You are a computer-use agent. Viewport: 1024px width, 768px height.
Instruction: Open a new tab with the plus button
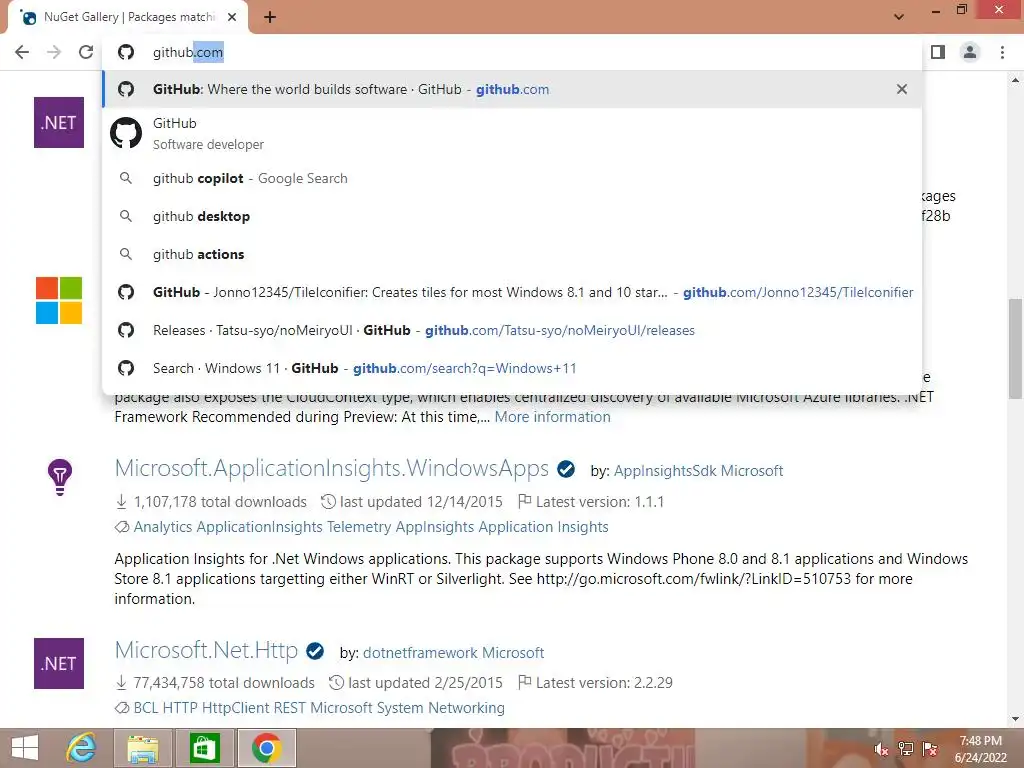270,18
